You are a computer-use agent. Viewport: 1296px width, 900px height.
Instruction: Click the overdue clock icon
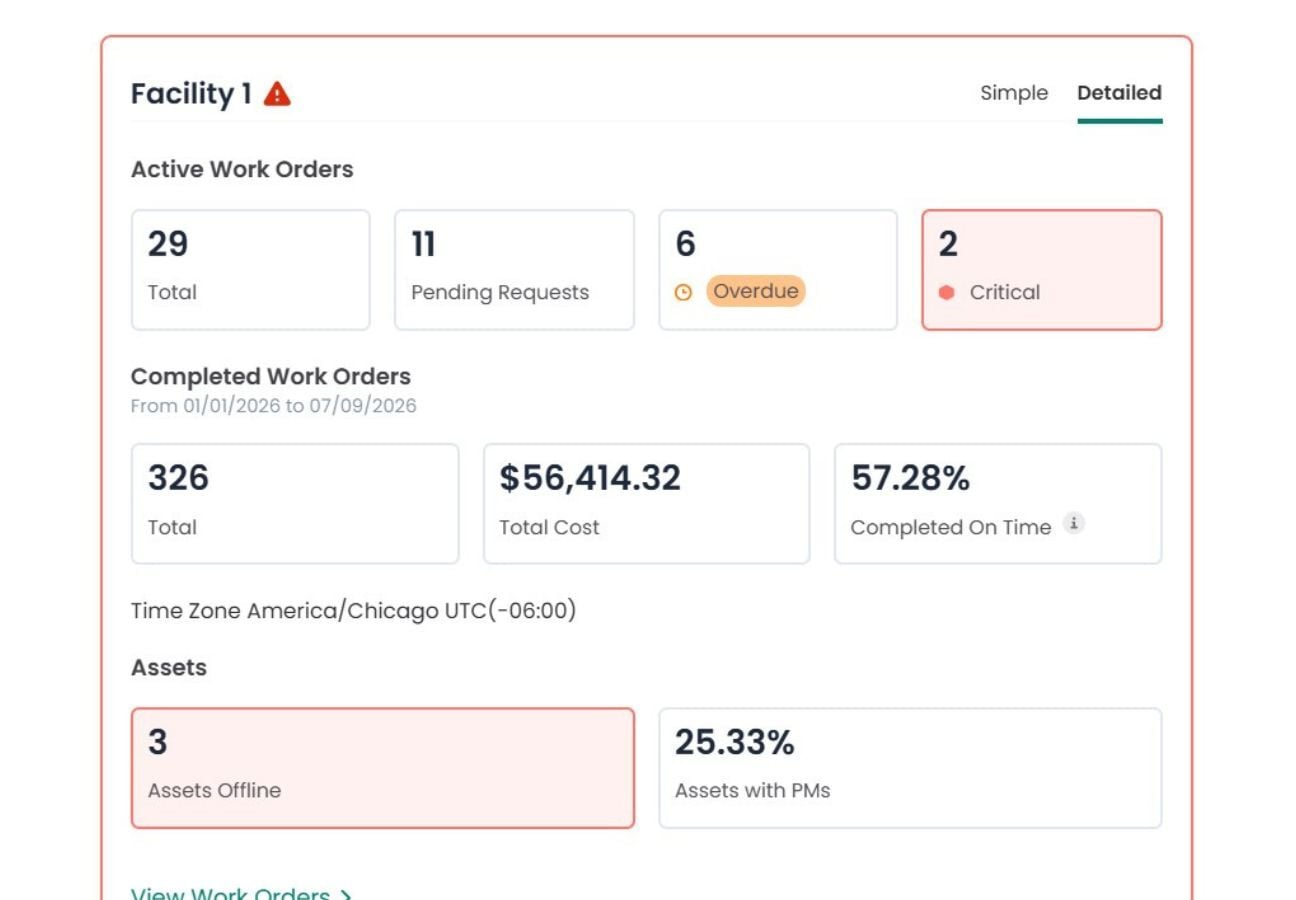[x=683, y=293]
